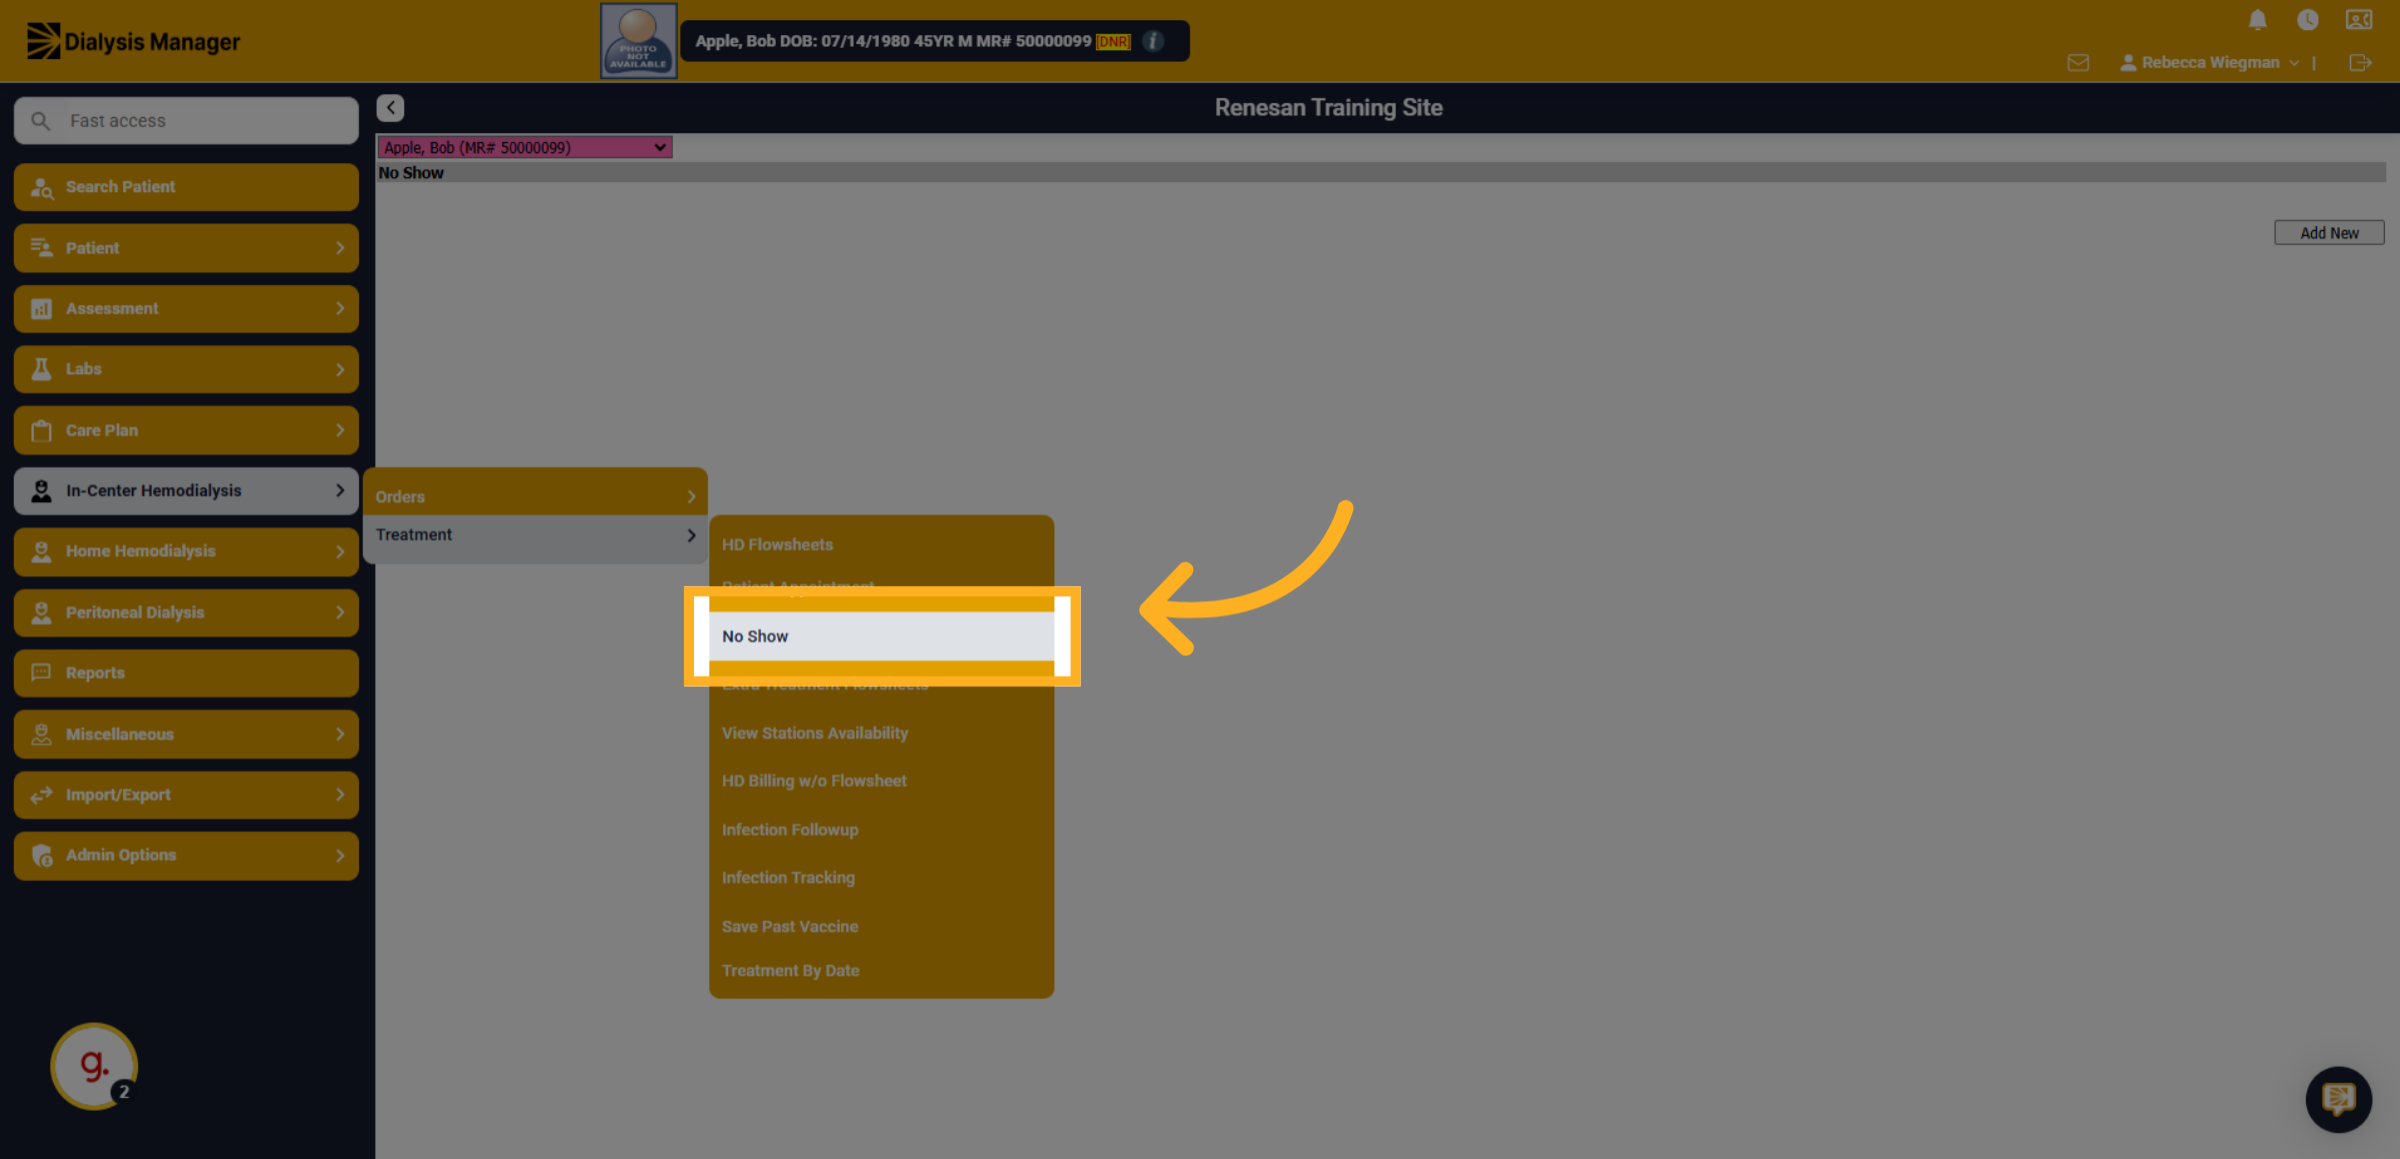Click the patient banner Apple, Bob
This screenshot has height=1159, width=2400.
tap(934, 41)
